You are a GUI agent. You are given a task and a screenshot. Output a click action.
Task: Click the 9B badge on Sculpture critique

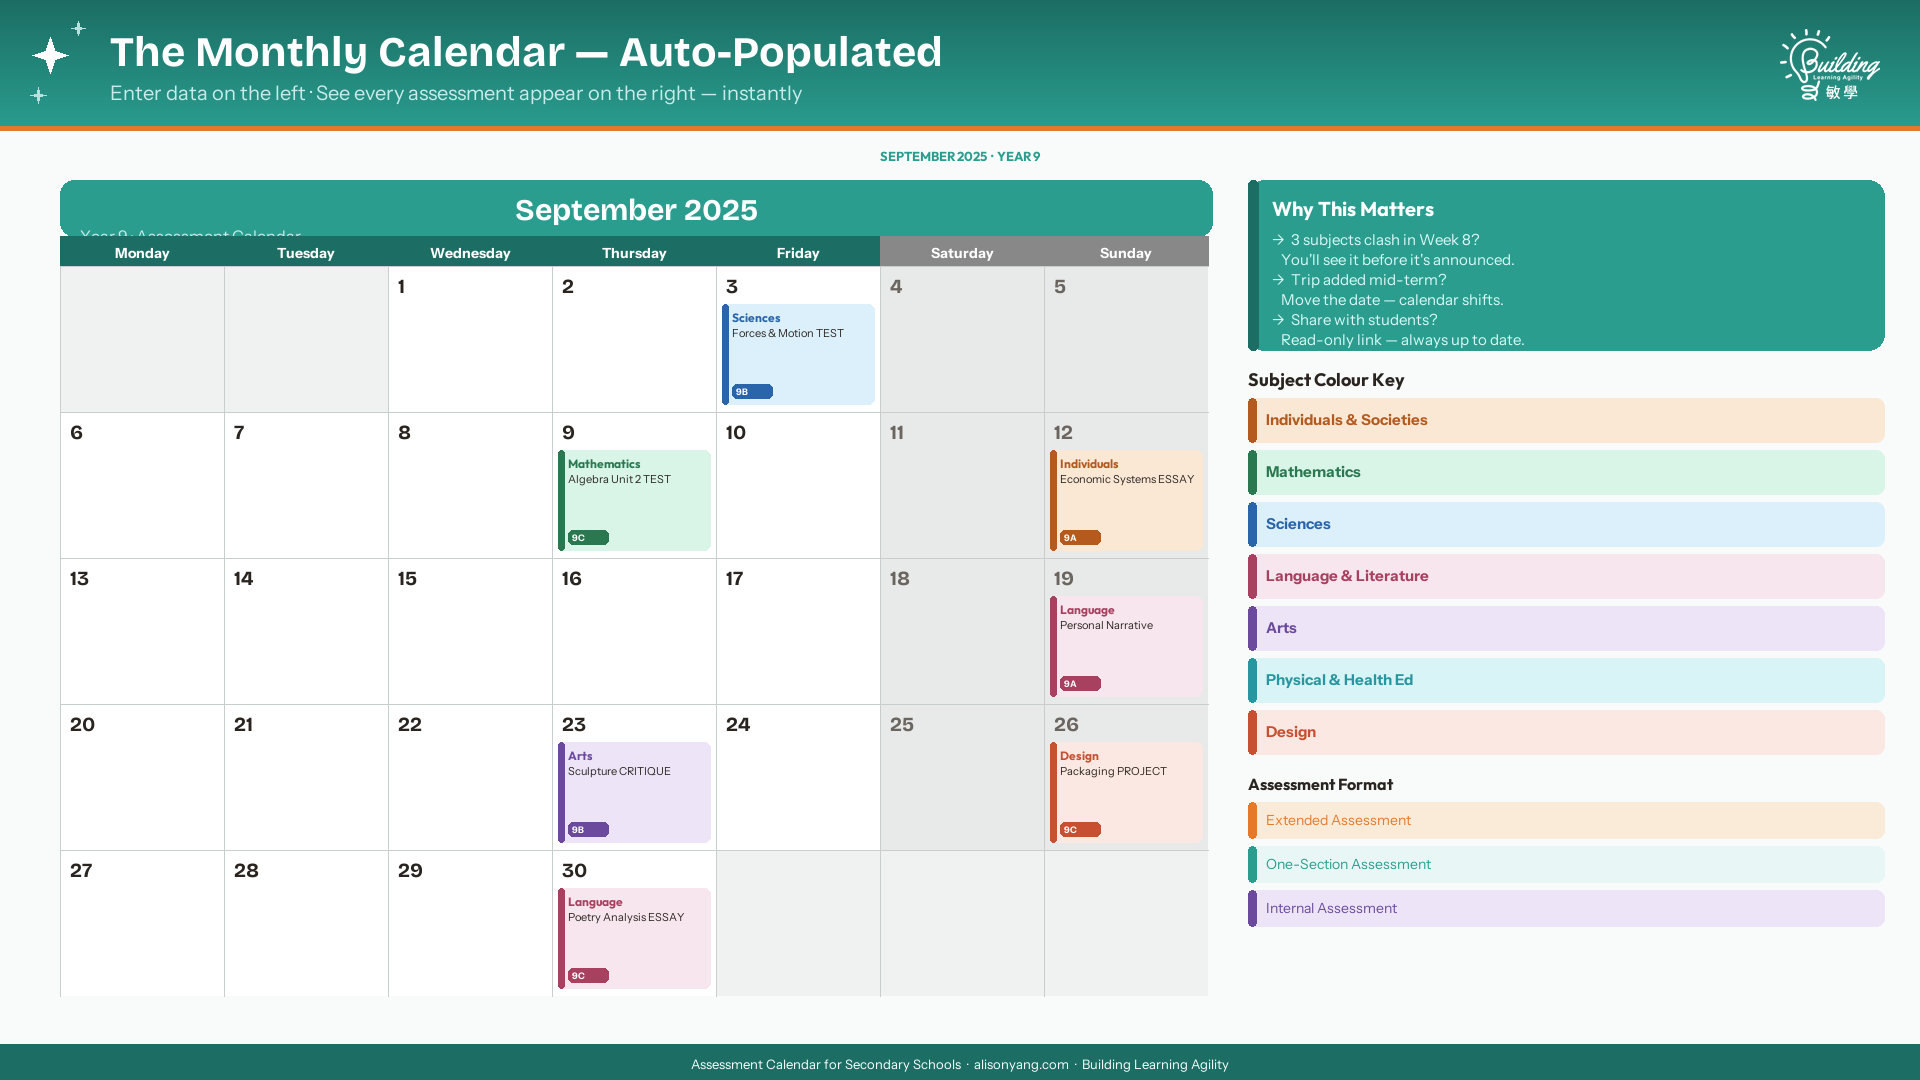[x=588, y=830]
